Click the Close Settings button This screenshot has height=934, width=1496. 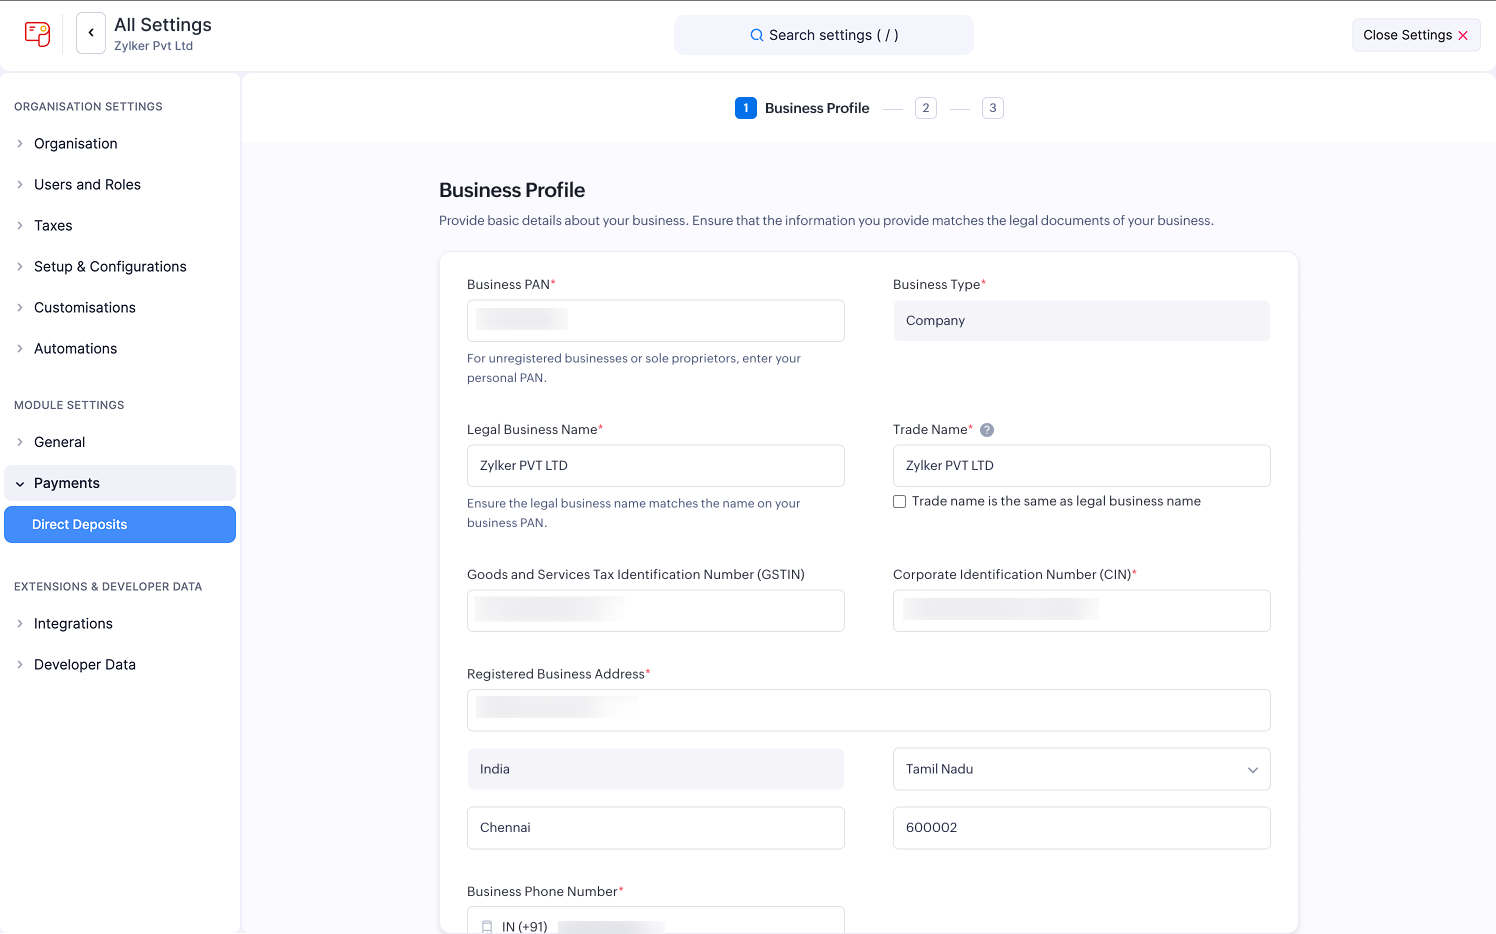(1416, 34)
